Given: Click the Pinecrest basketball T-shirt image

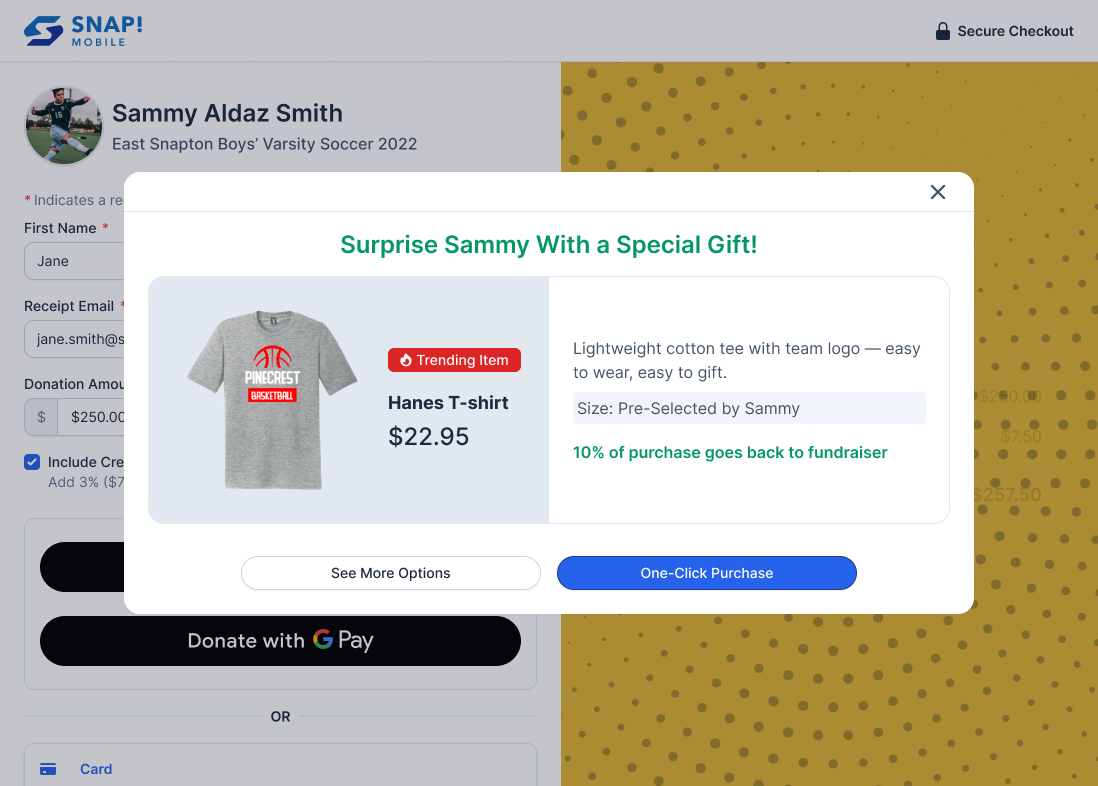Looking at the screenshot, I should pyautogui.click(x=272, y=399).
